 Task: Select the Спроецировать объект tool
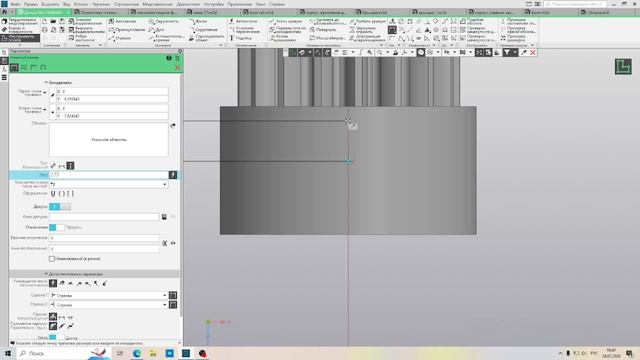[207, 38]
